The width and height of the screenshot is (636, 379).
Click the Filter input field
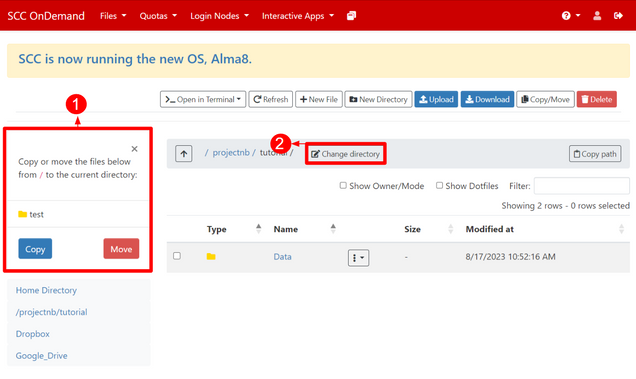tap(582, 186)
